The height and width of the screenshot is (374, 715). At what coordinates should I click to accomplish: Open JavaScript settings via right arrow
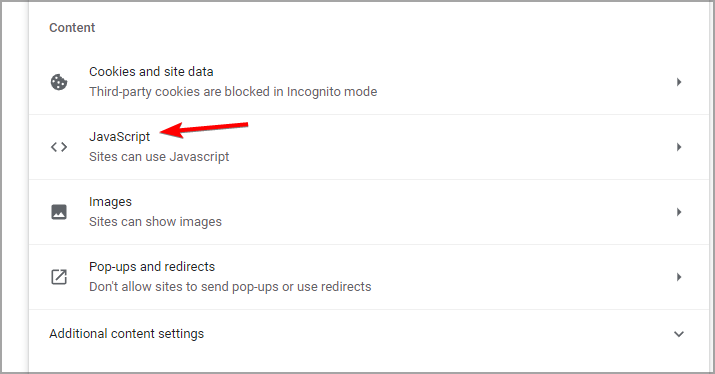coord(679,147)
